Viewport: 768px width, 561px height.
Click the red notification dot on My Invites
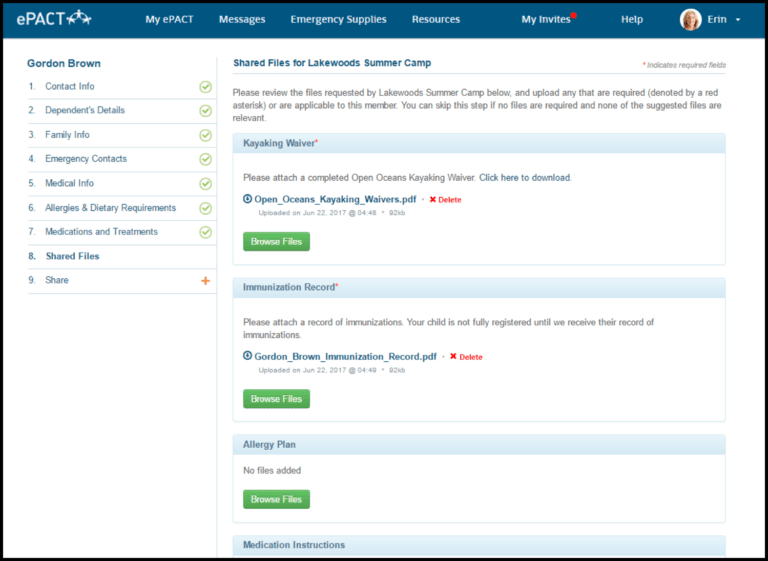point(574,15)
